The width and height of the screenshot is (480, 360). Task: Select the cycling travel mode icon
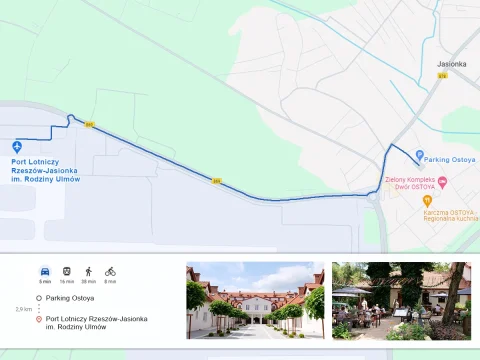(110, 272)
